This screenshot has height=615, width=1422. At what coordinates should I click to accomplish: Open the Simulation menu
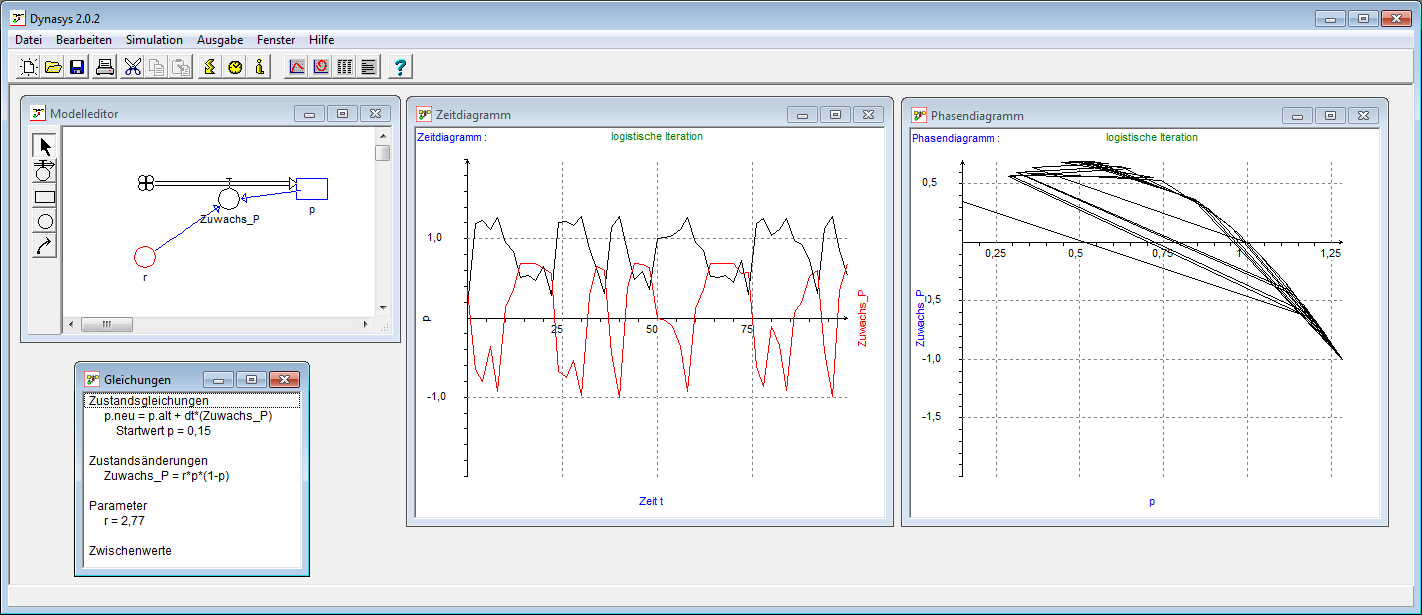coord(154,40)
